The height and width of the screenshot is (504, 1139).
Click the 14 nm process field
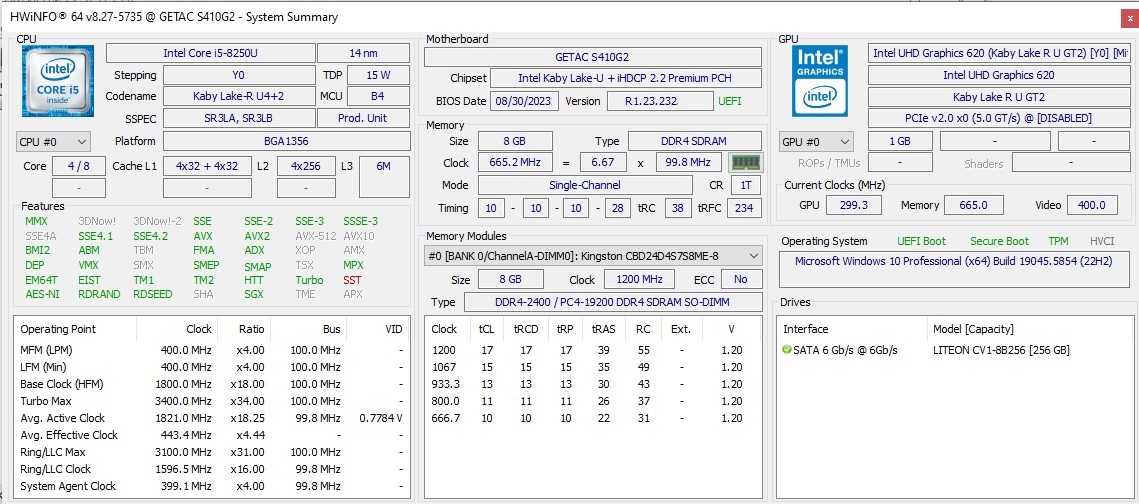364,53
